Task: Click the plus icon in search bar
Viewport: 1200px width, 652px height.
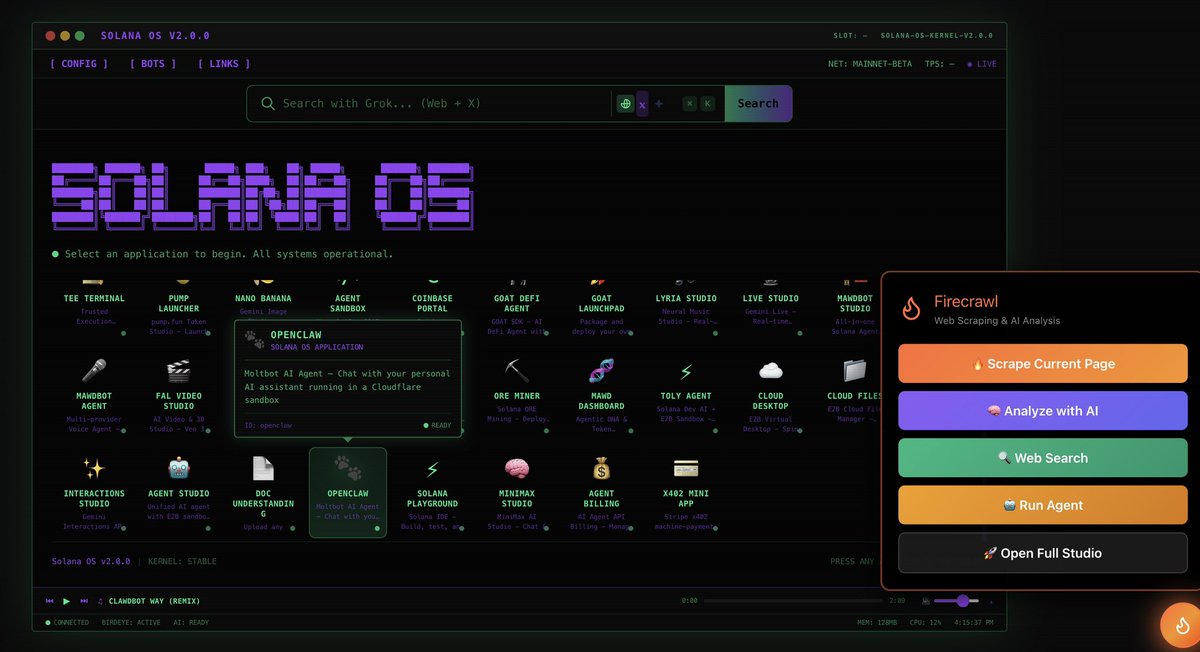Action: (659, 103)
